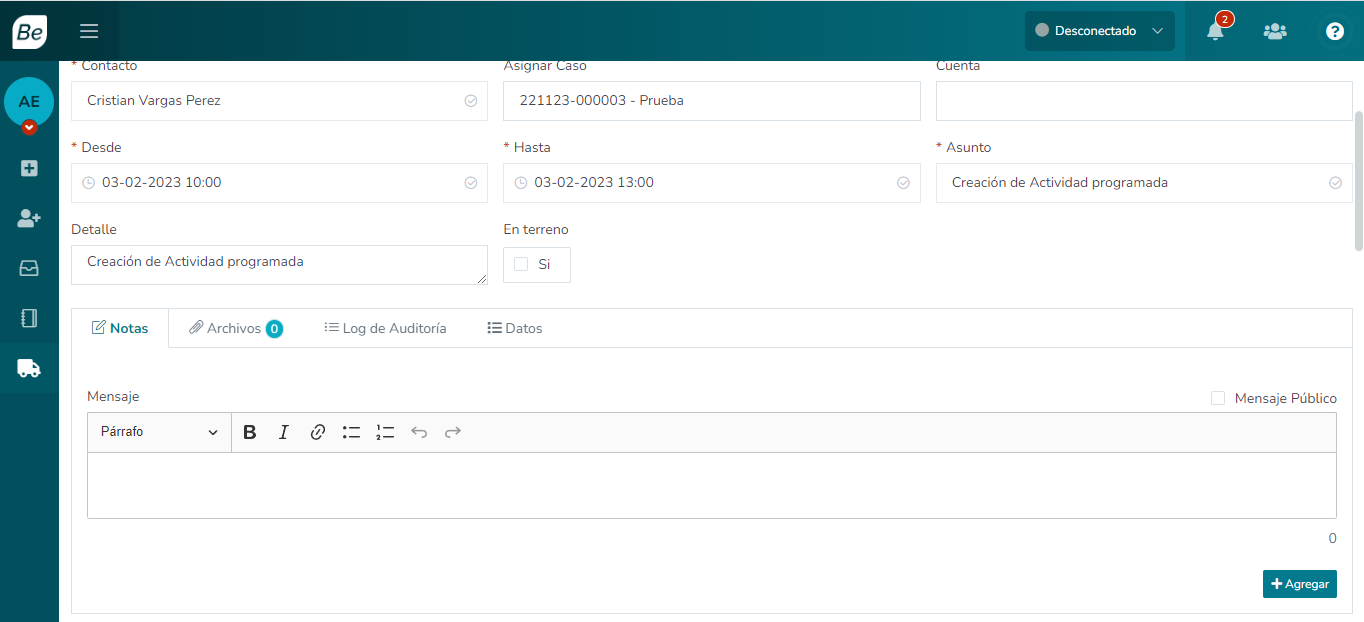Click the plus-square sidebar icon
Screen dimensions: 1364x622
[29, 168]
